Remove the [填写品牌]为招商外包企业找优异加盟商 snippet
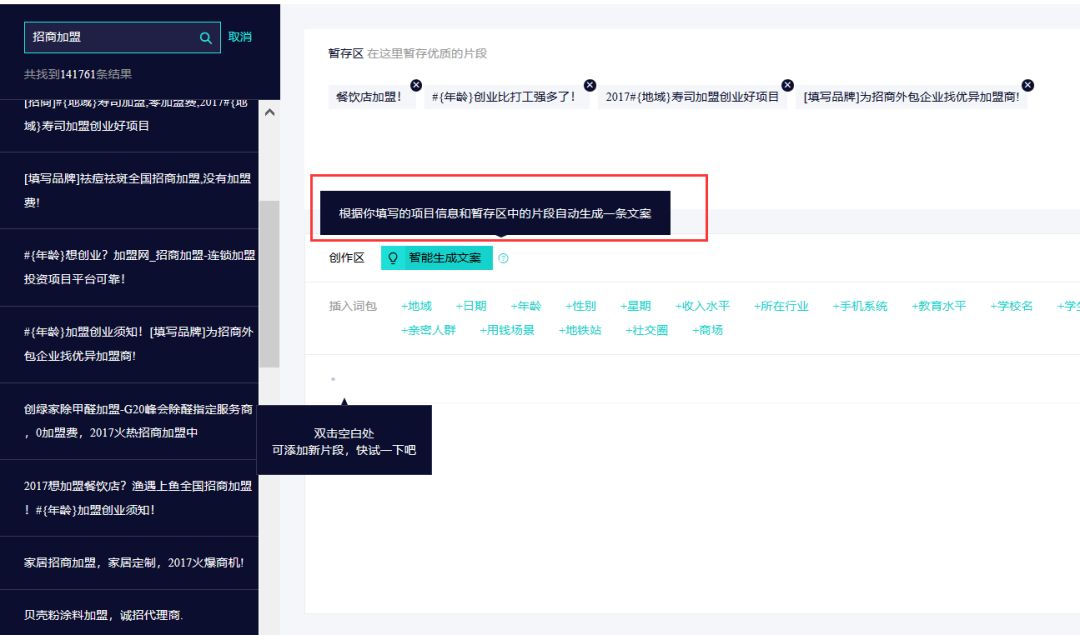The image size is (1080, 635). pyautogui.click(x=1028, y=85)
